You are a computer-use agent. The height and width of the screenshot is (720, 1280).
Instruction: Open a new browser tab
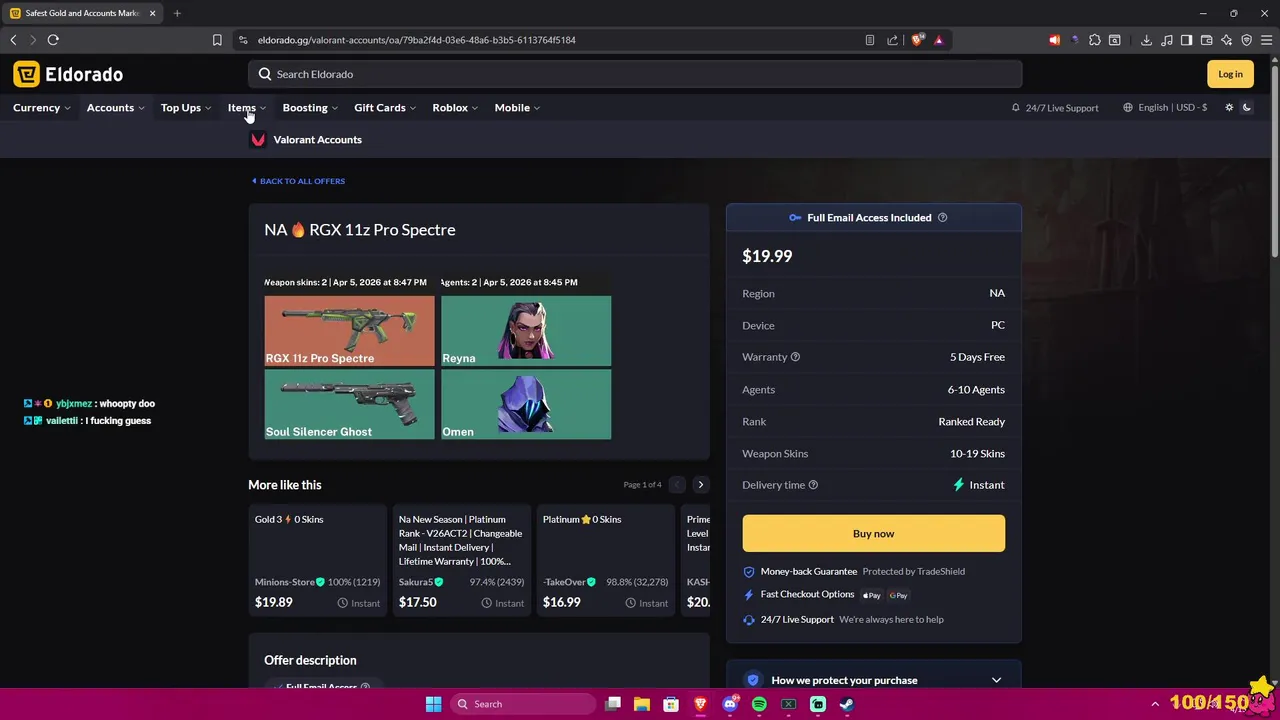[x=177, y=13]
